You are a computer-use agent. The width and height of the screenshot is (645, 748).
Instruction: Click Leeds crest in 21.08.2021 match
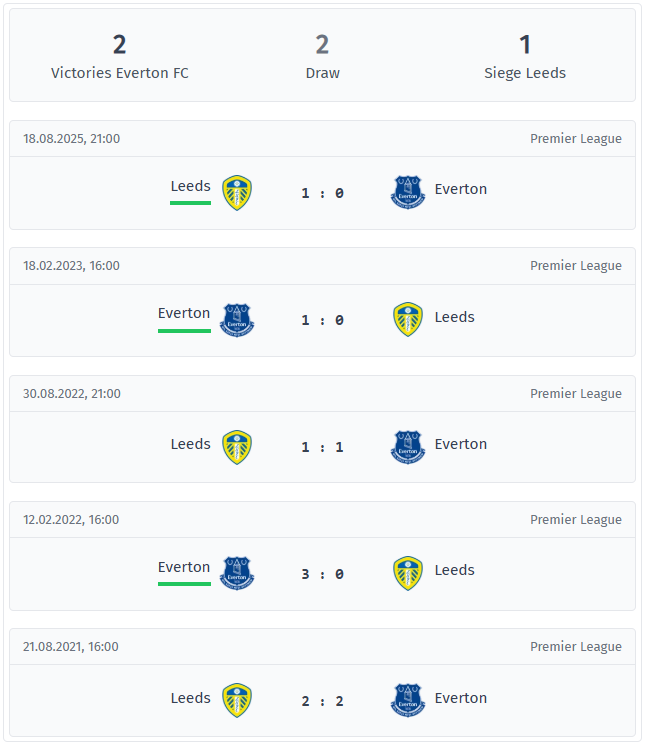pos(237,701)
